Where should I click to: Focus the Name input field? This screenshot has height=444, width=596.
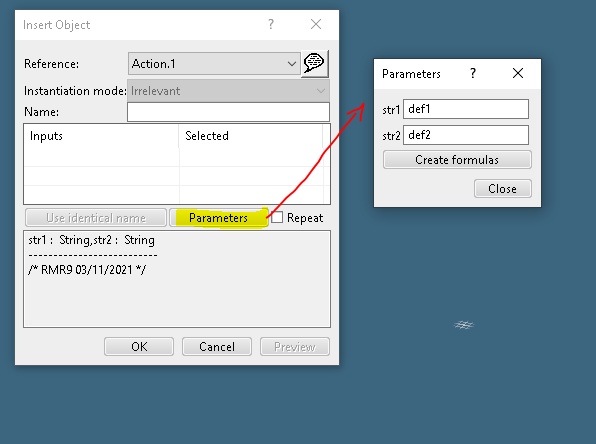(x=228, y=112)
